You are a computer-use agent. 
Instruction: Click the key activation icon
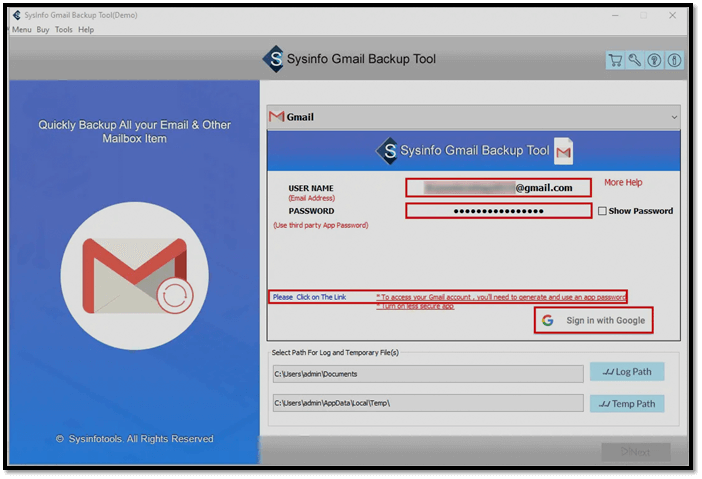(x=635, y=61)
